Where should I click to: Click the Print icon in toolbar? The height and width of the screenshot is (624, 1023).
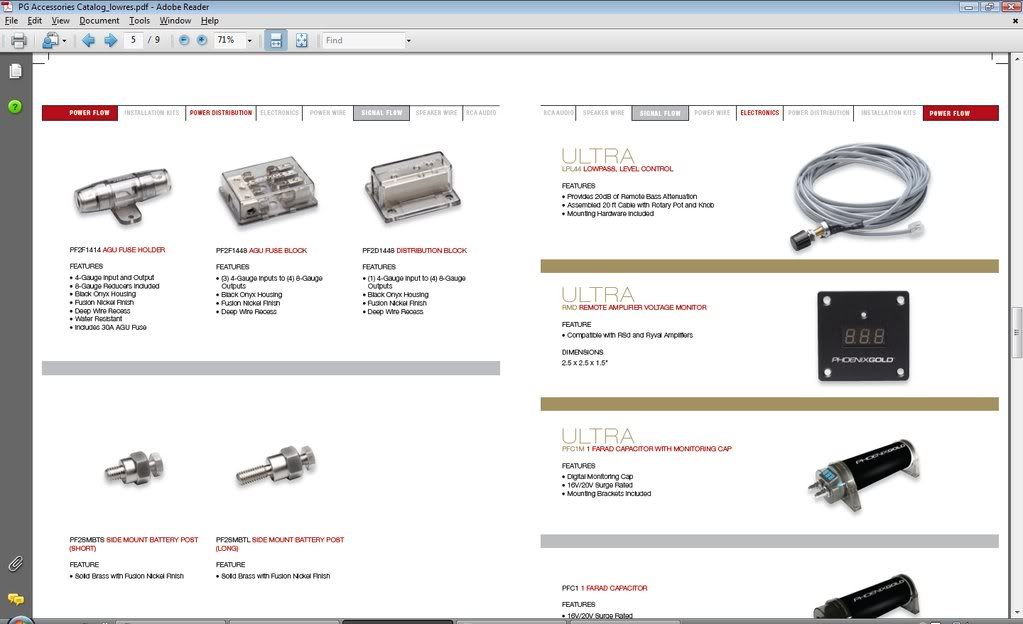coord(19,40)
